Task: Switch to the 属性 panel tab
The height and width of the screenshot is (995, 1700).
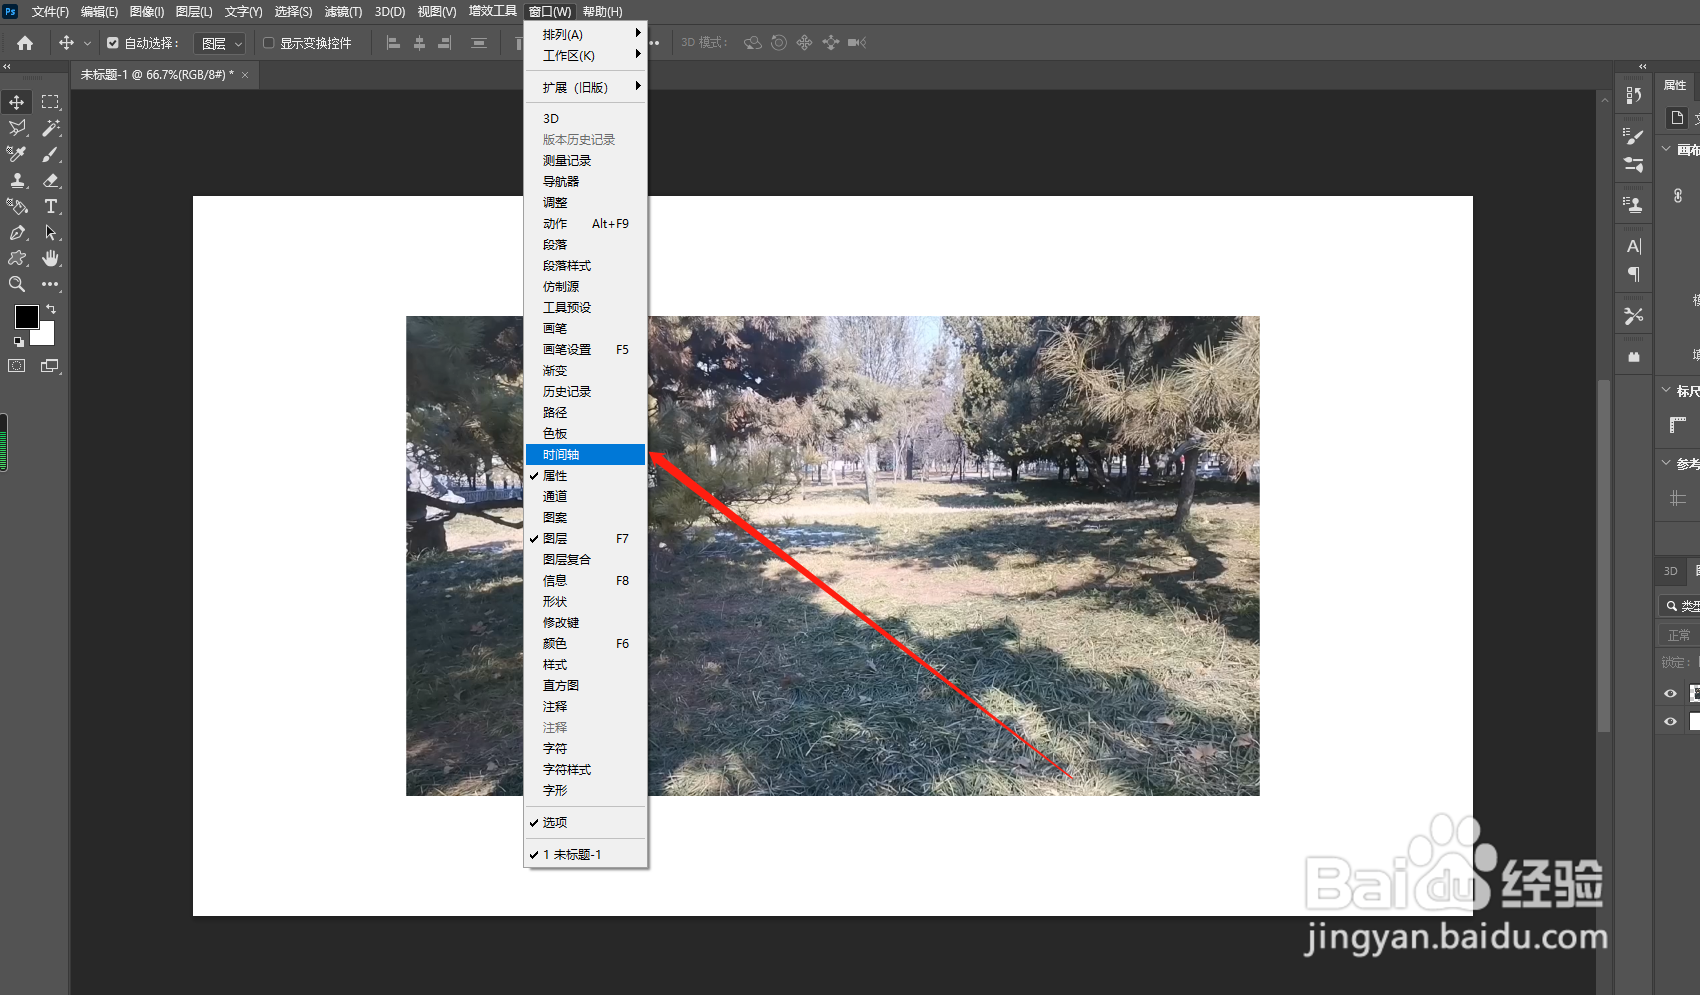Action: 1675,85
